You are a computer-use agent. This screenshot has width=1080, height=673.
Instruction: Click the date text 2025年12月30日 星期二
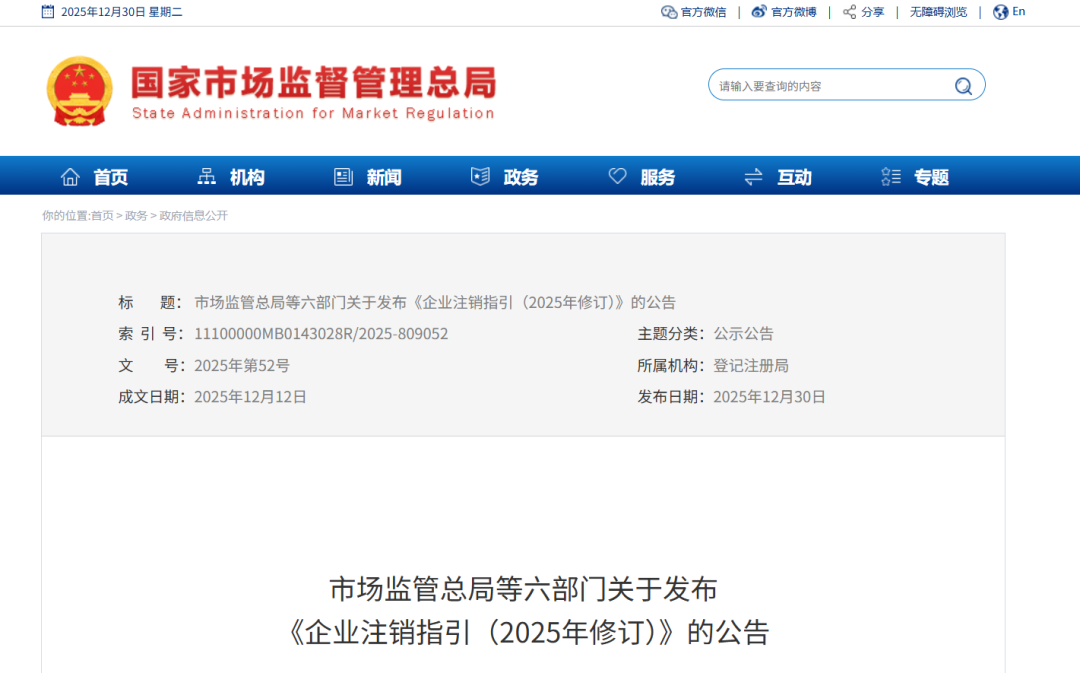121,12
